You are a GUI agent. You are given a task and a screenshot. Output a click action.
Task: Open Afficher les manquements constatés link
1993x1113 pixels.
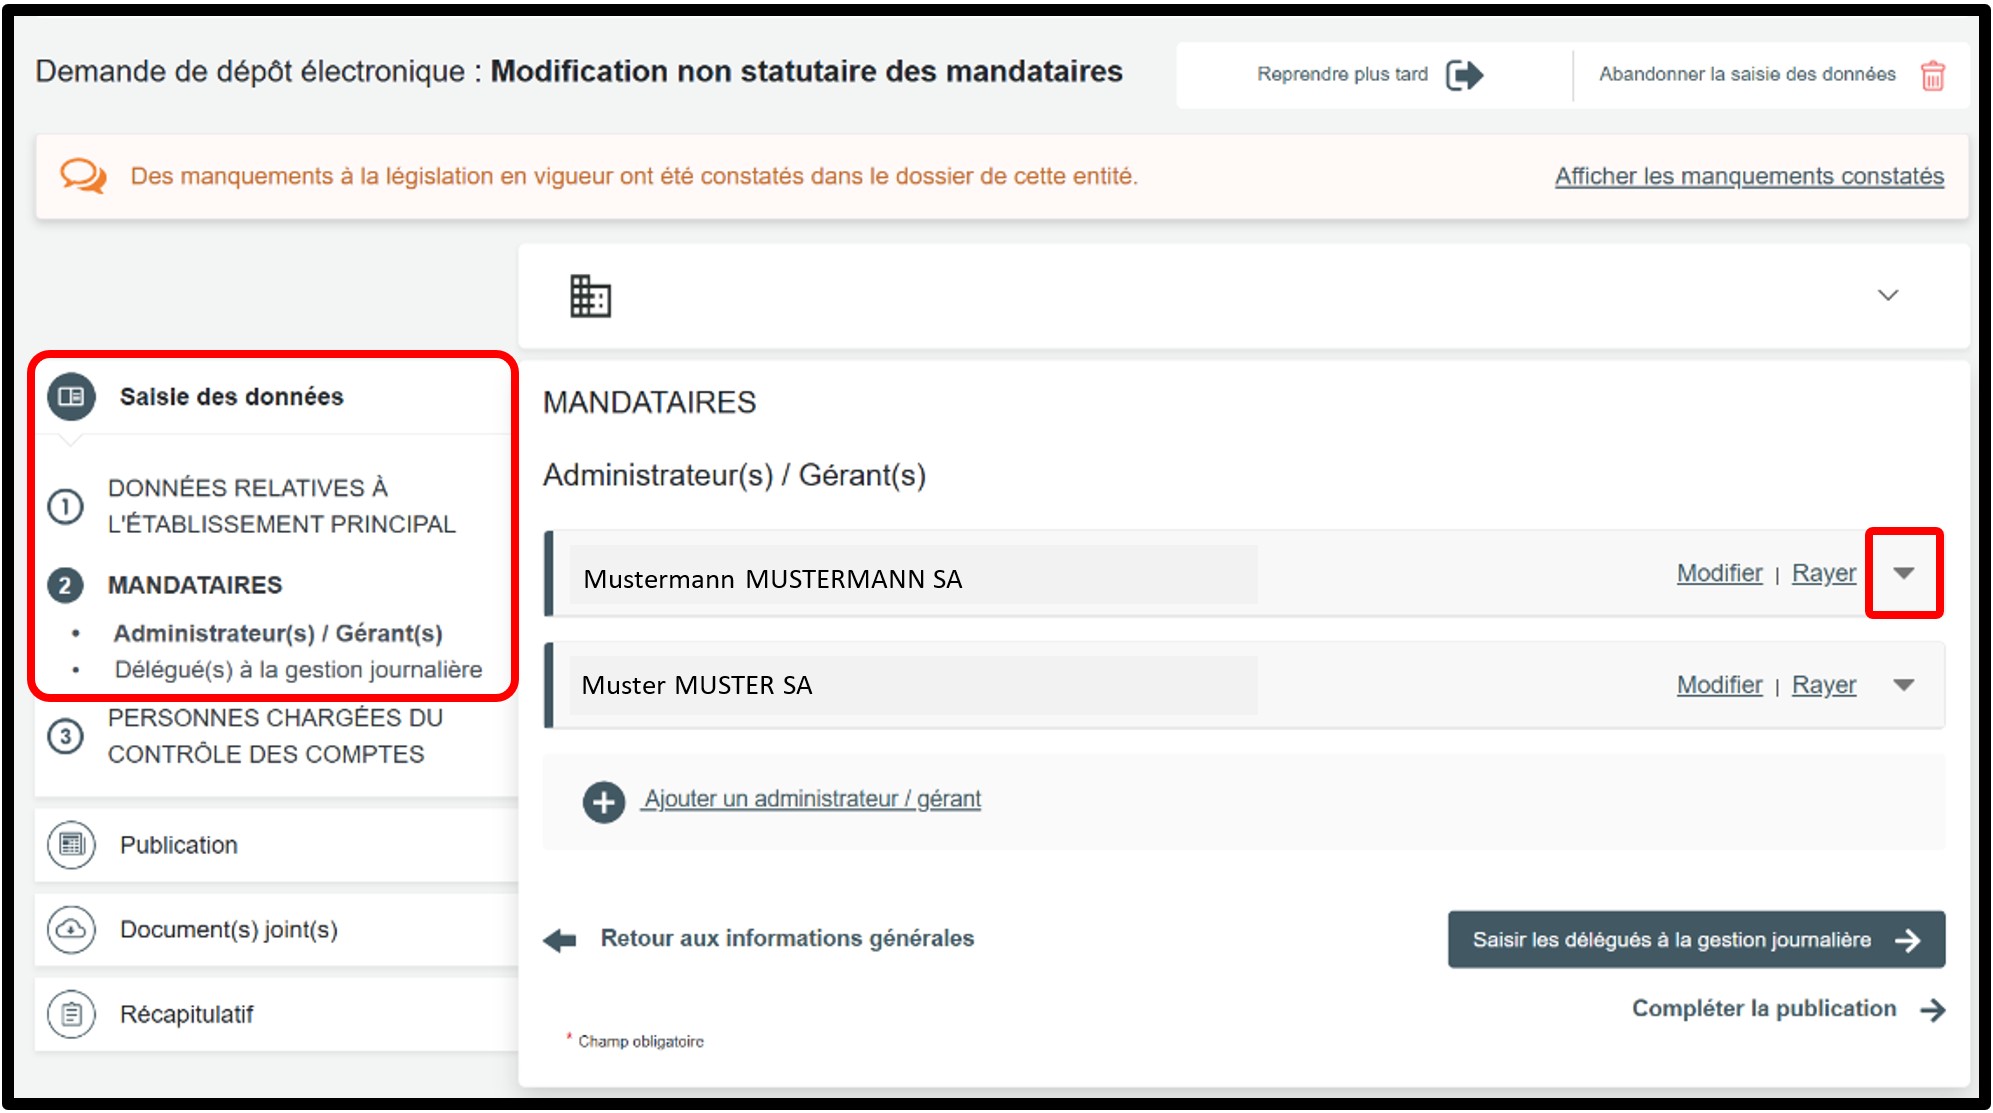coord(1749,176)
